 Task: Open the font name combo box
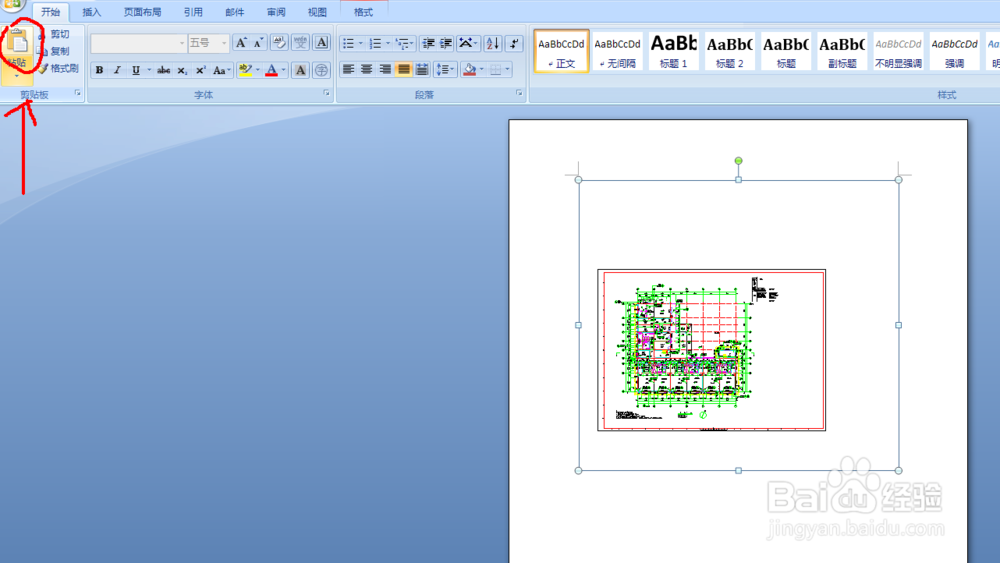[x=138, y=43]
